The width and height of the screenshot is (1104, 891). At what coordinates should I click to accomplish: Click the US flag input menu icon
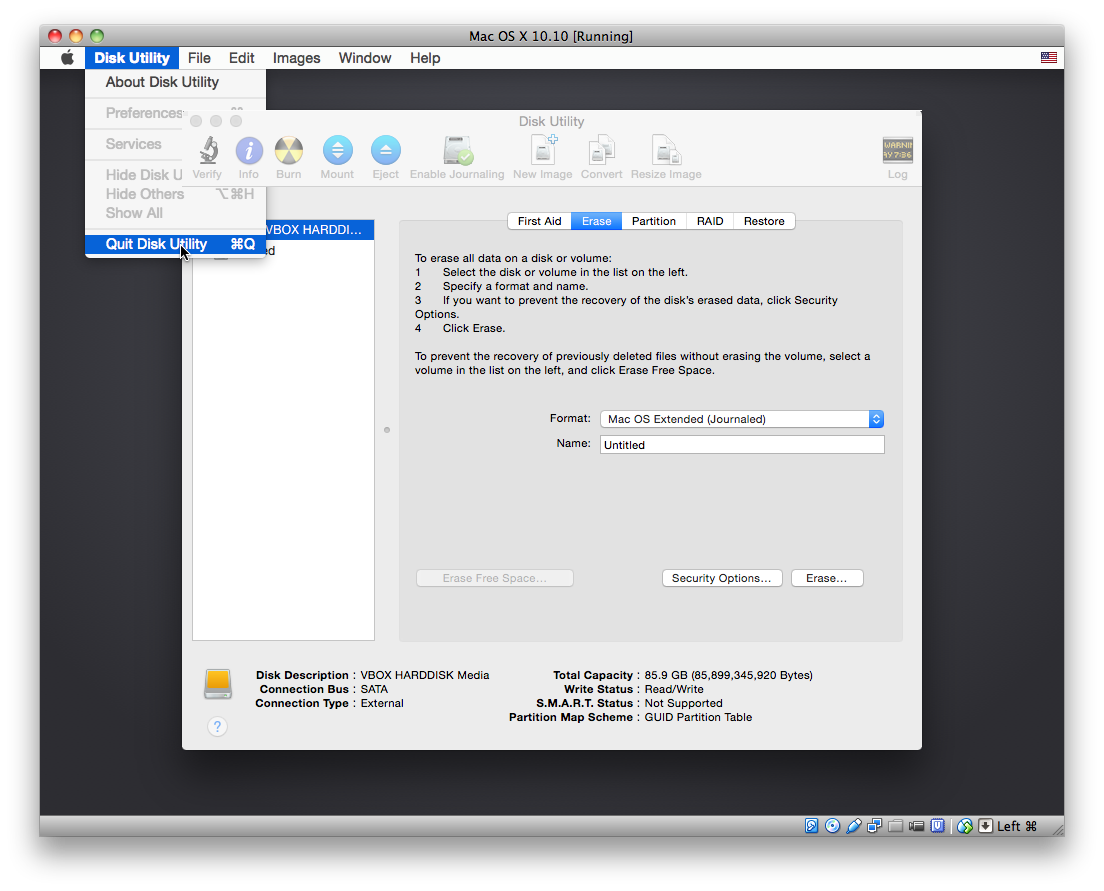point(1048,58)
